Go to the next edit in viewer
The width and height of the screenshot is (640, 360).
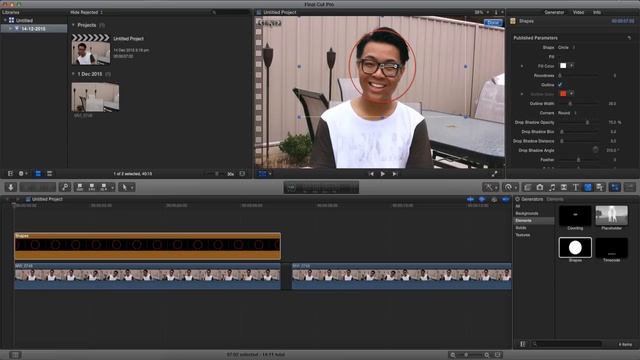click(x=395, y=174)
